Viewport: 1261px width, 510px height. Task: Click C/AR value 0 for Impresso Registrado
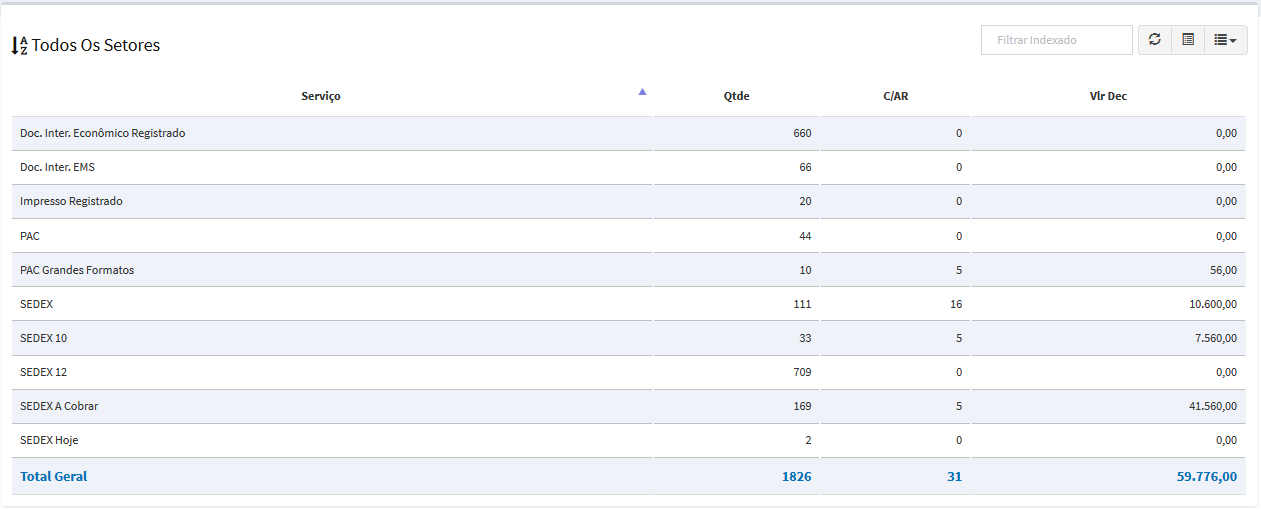(x=959, y=201)
